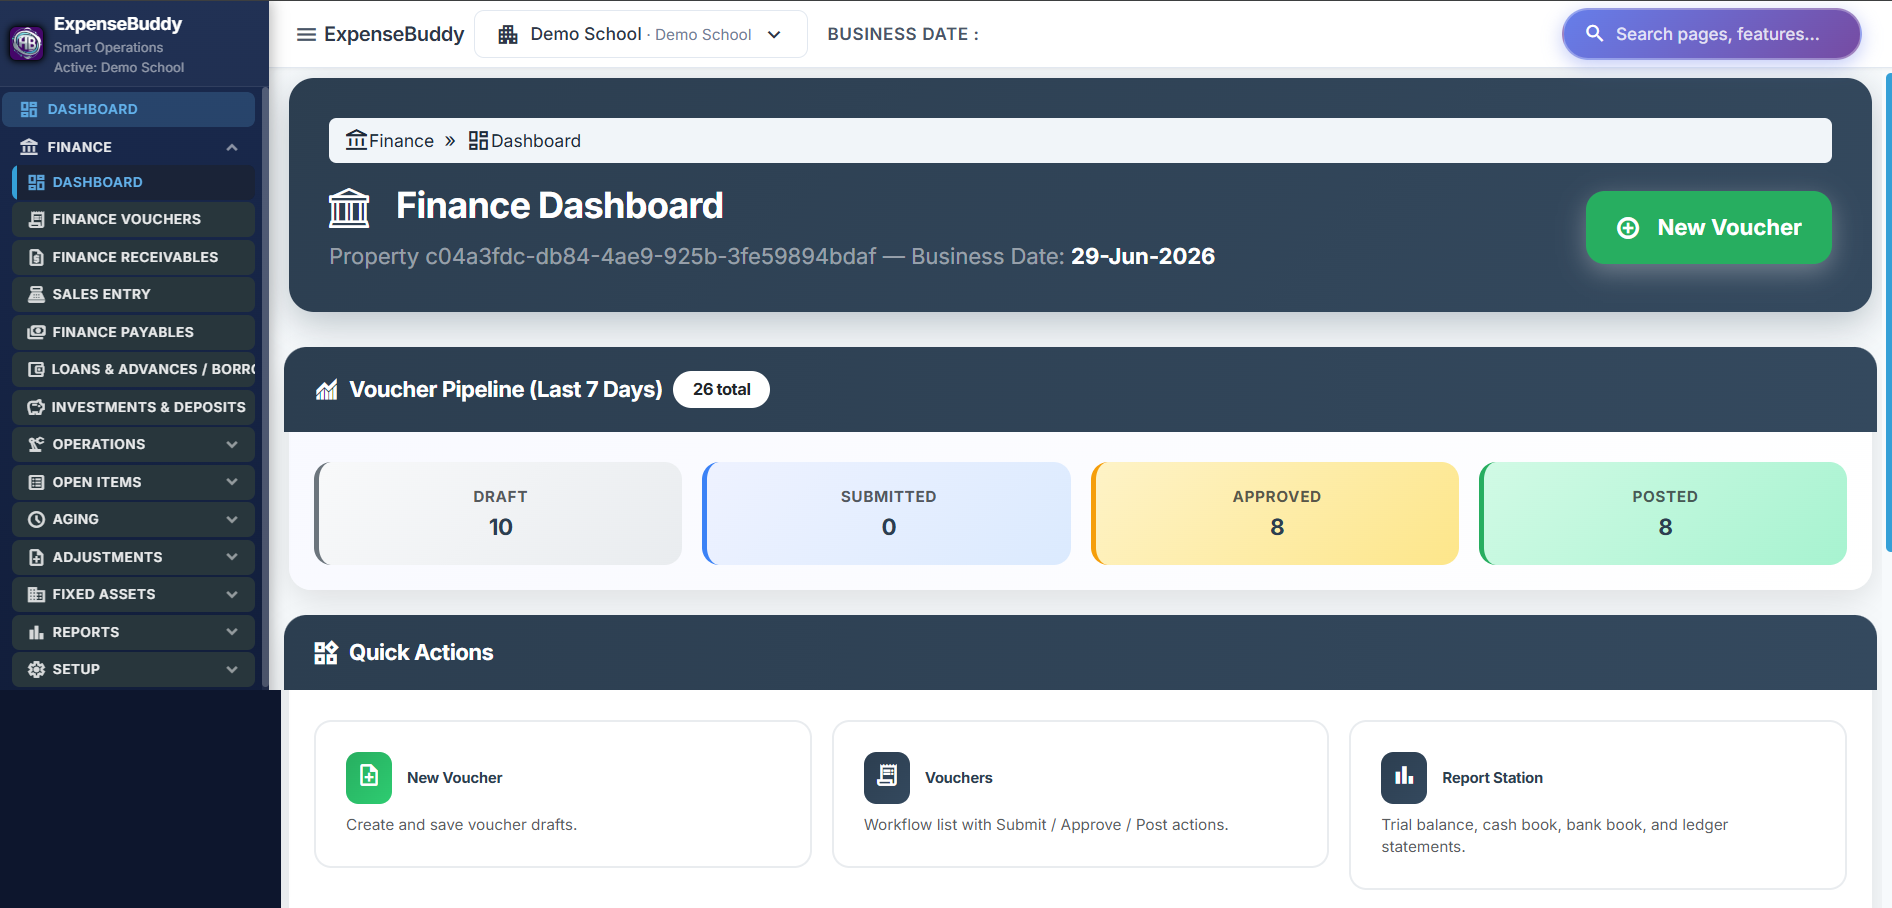Expand the Reports section chevron
The width and height of the screenshot is (1892, 908).
[232, 632]
